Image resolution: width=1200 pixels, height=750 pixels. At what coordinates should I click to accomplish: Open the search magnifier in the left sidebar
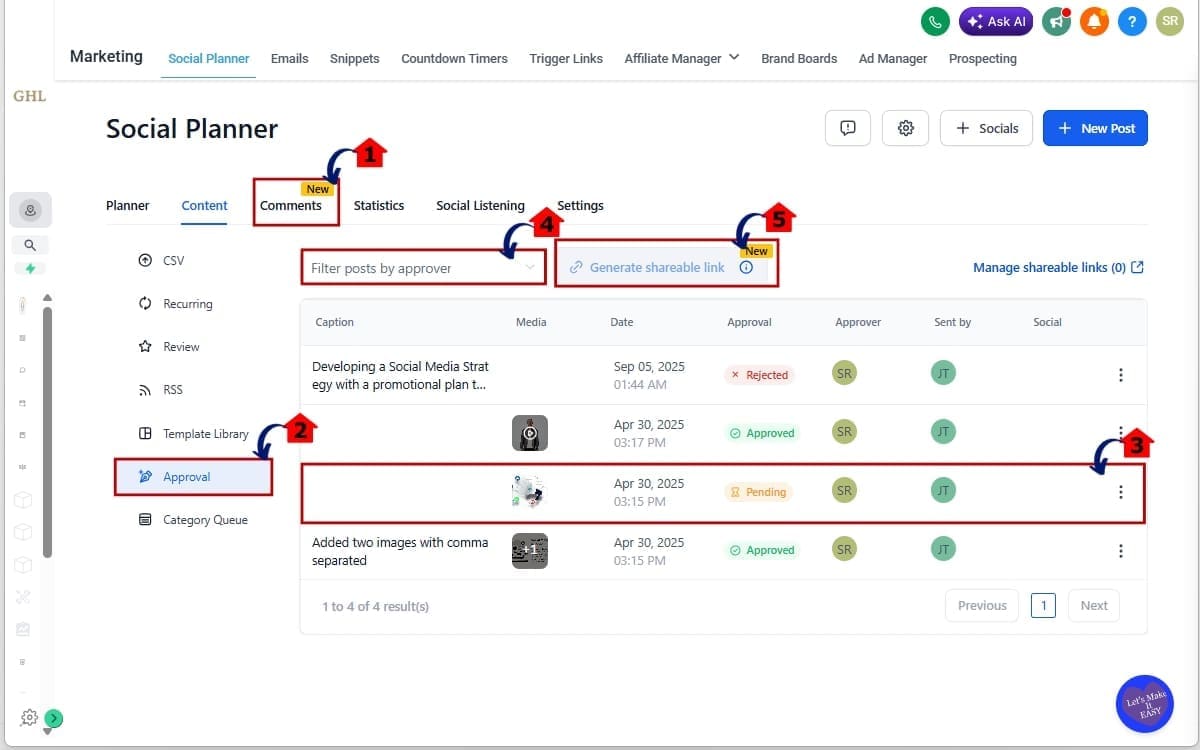point(29,244)
